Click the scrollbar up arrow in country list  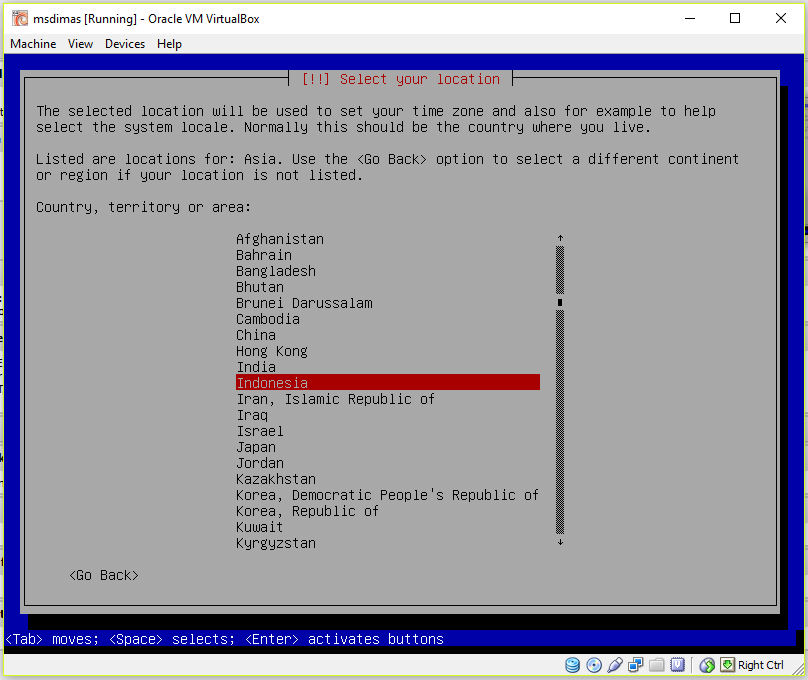(560, 238)
